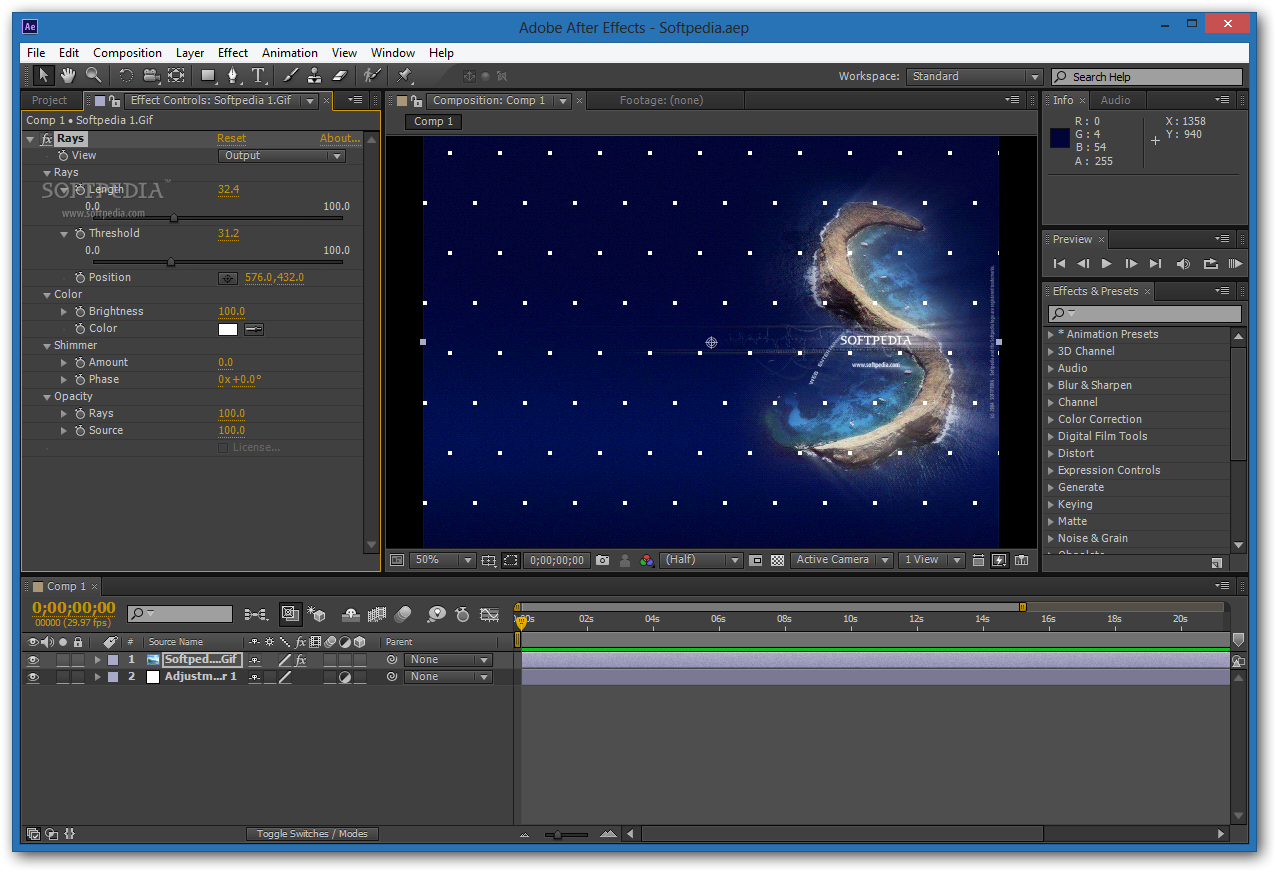Select the Clone Stamp tool

pos(314,75)
